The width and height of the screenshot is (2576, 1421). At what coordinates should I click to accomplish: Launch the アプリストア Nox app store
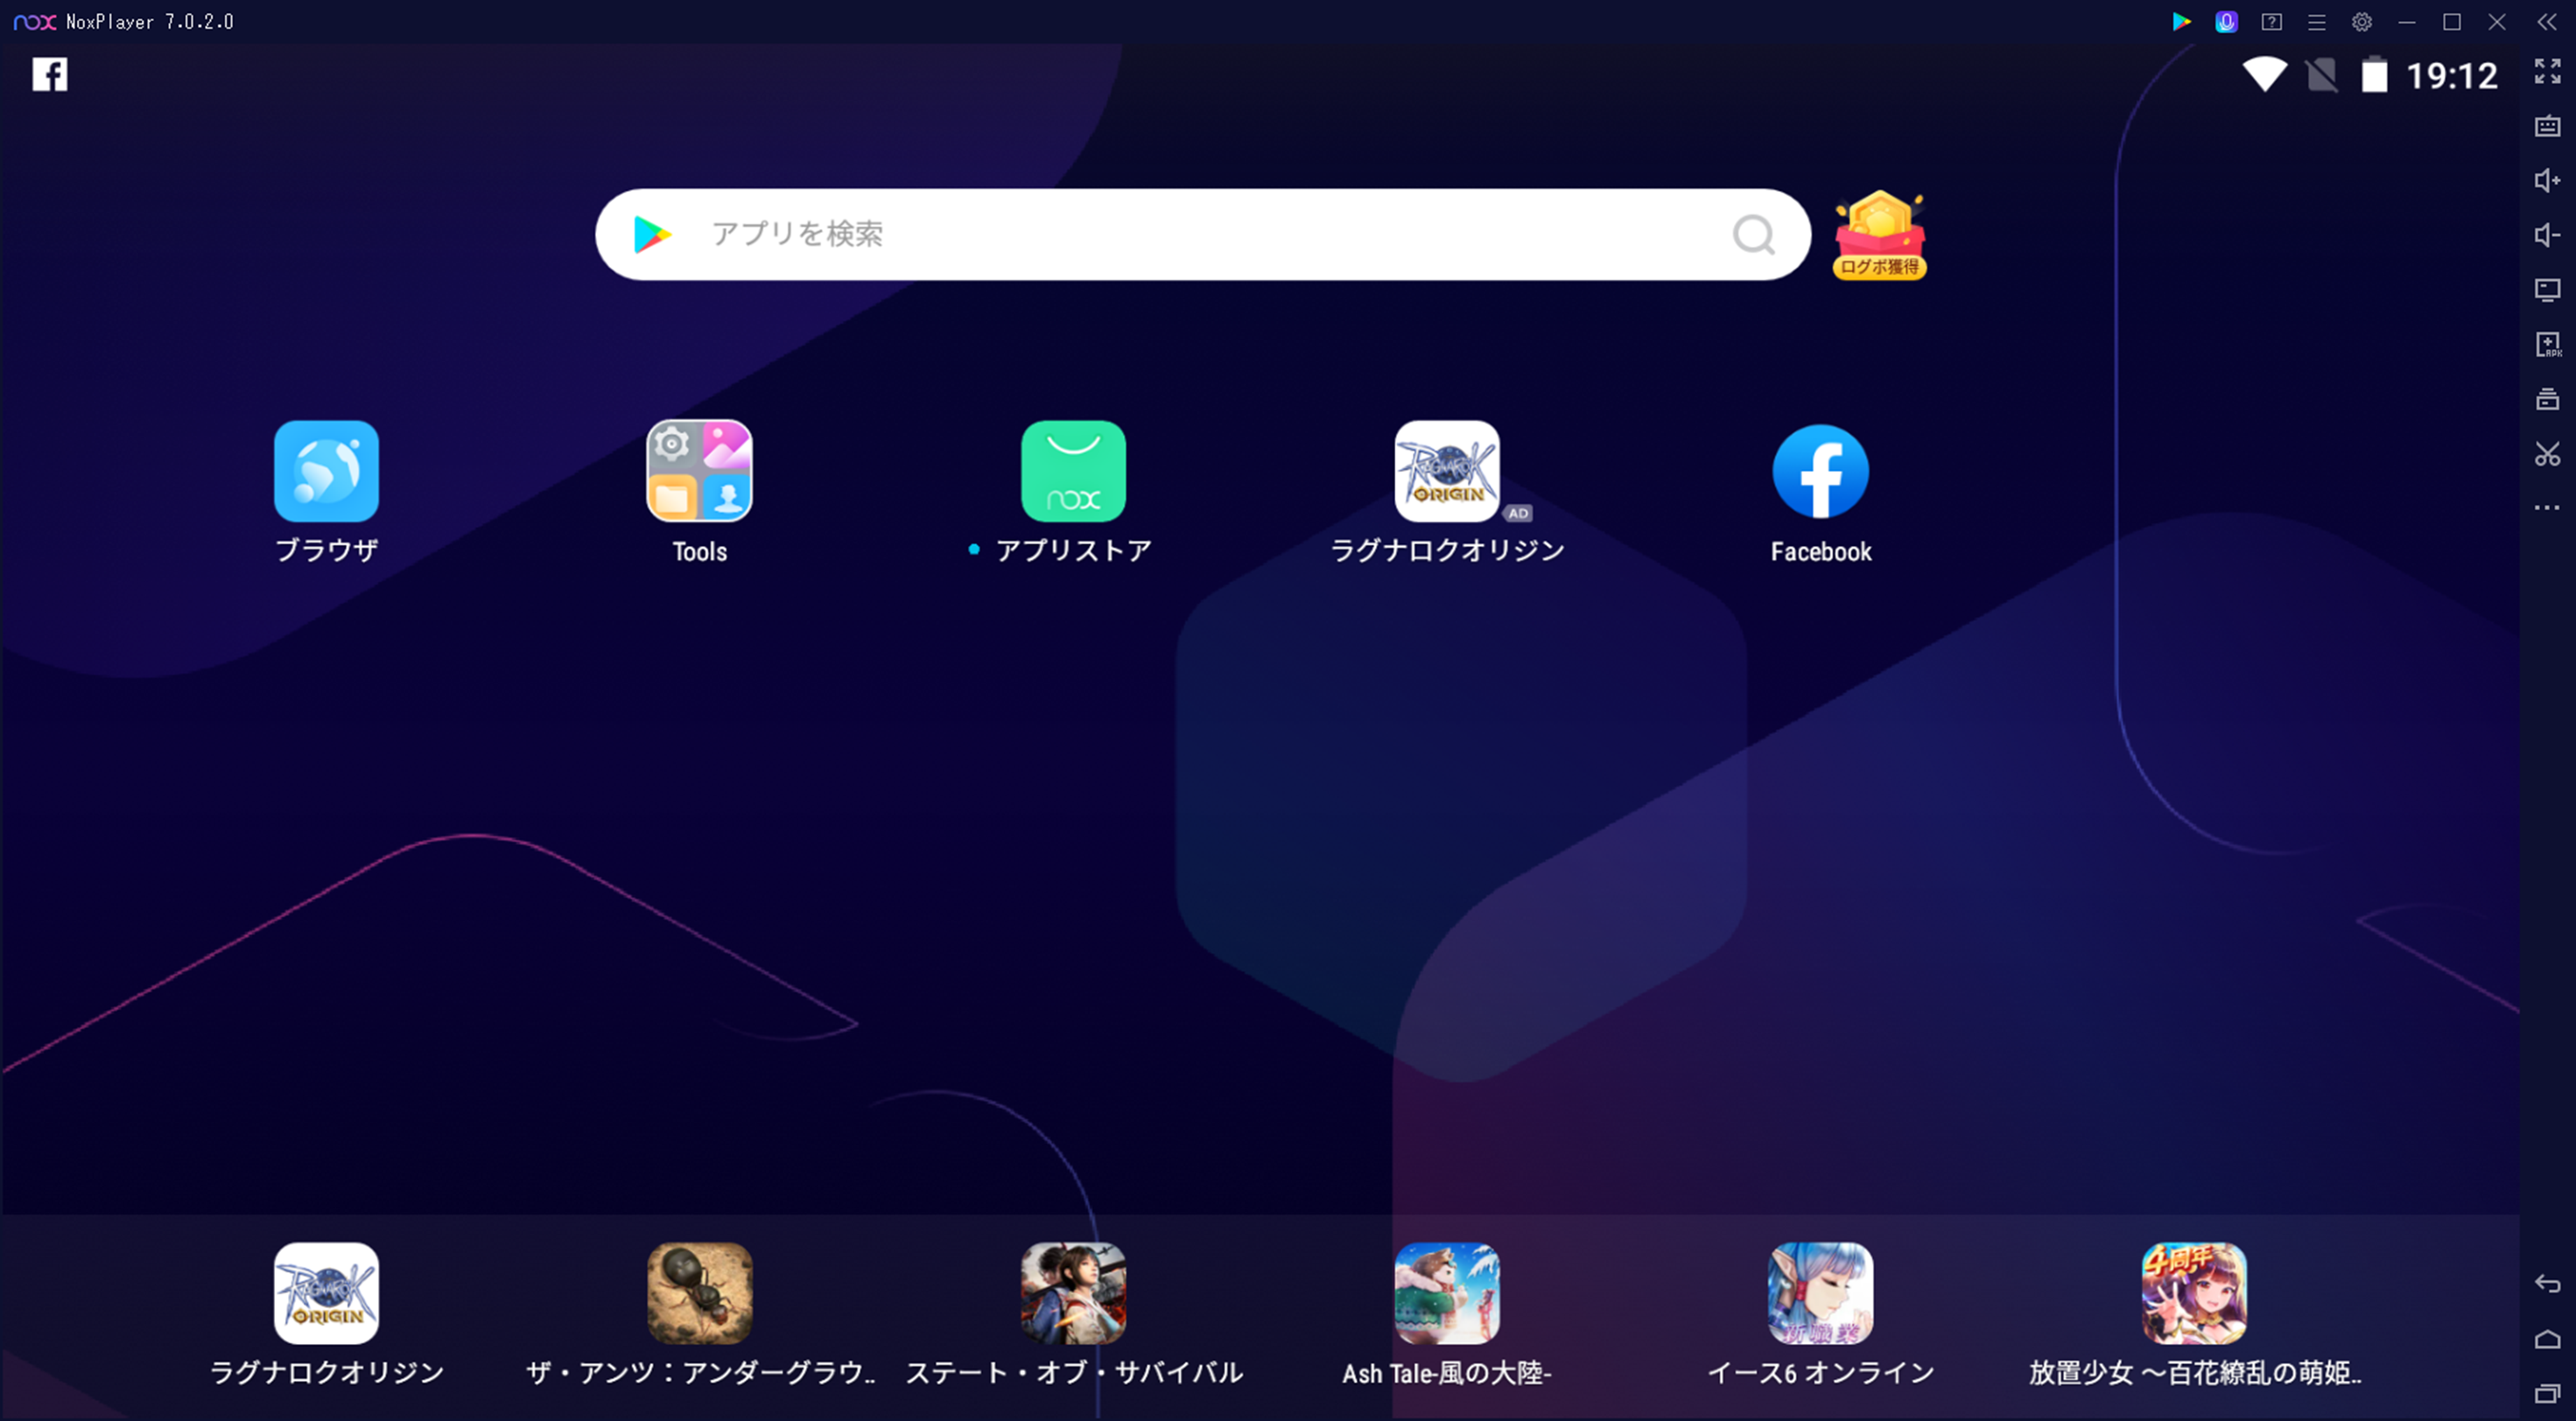1073,471
